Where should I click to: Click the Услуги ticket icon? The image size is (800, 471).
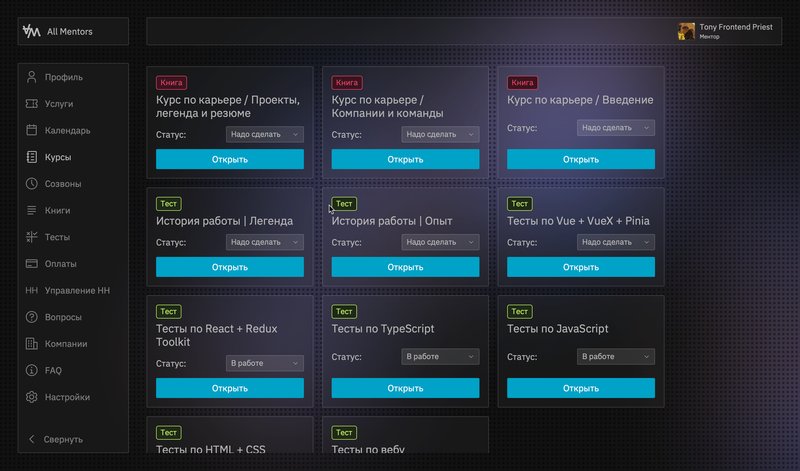tap(32, 104)
